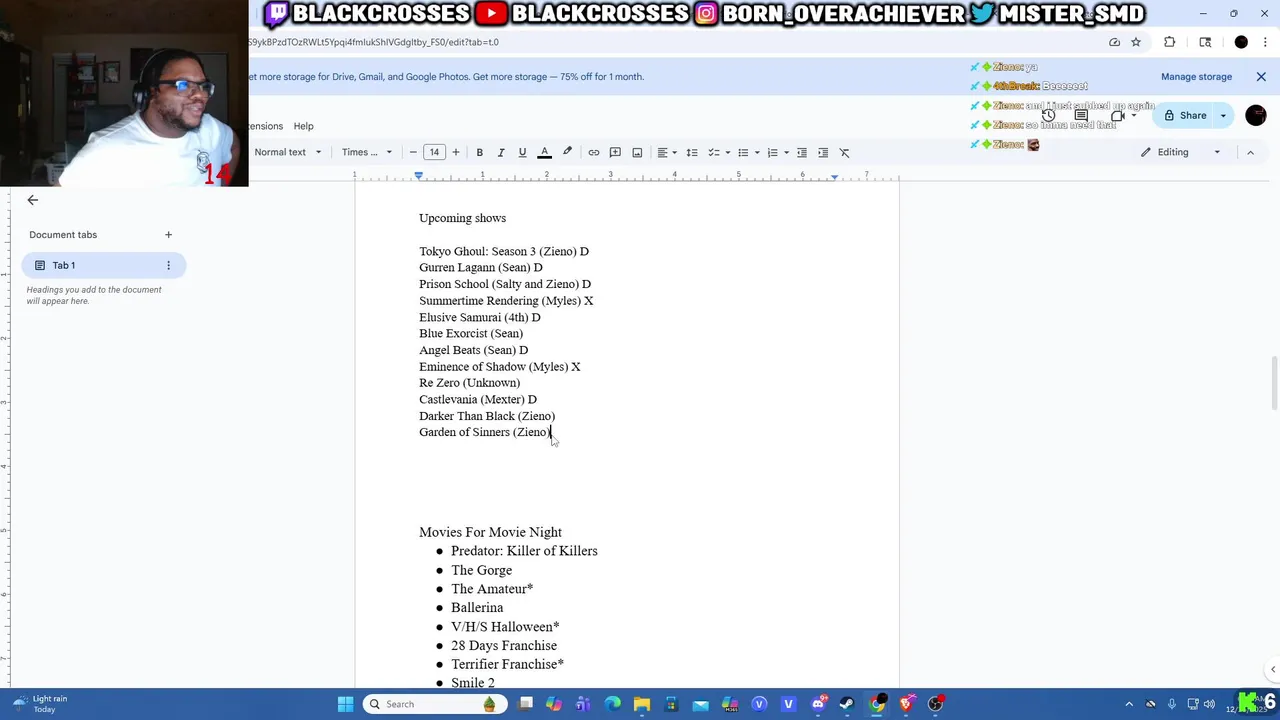Apply a checklist using the checklist icon
Image resolution: width=1280 pixels, height=720 pixels.
click(x=713, y=152)
